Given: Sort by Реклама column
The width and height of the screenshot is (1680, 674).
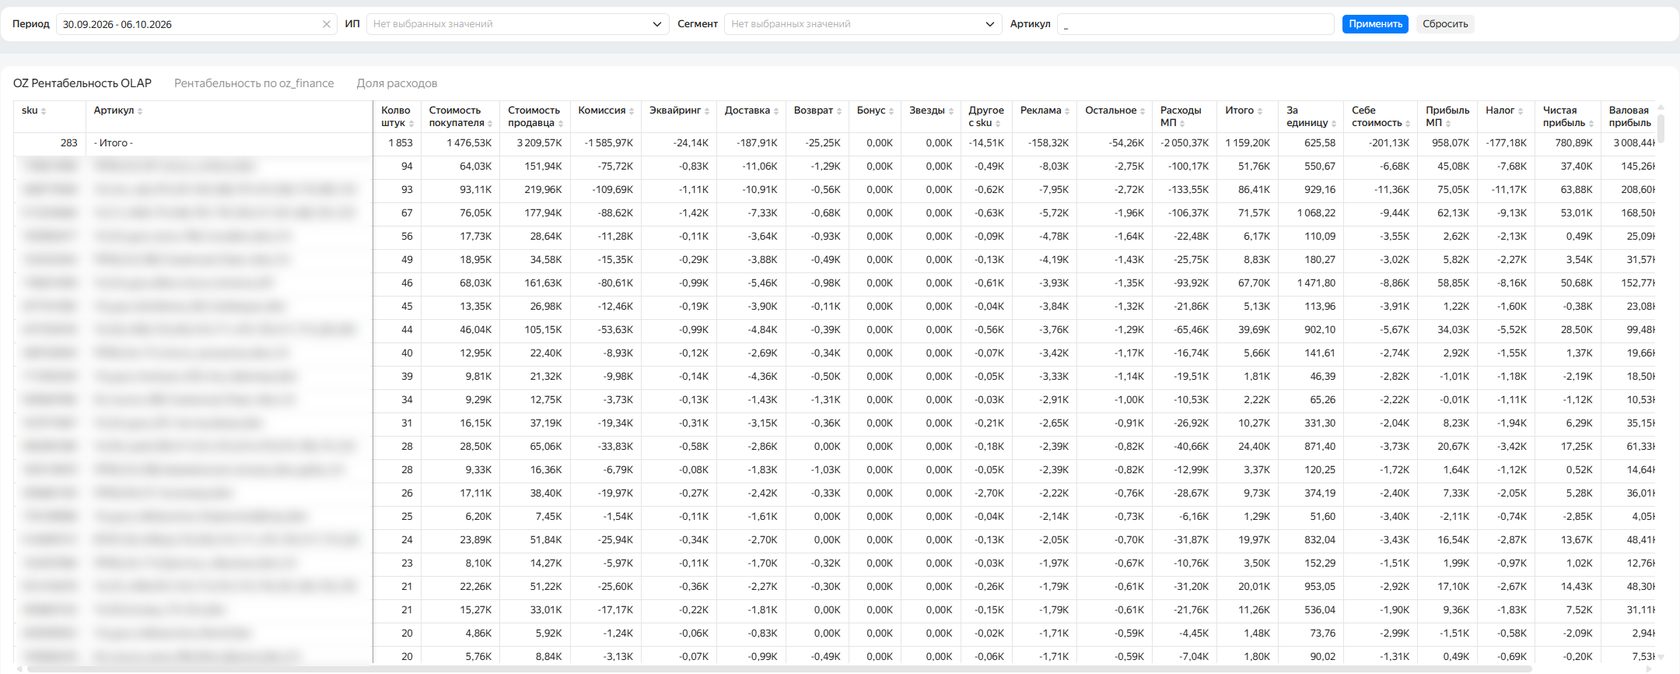Looking at the screenshot, I should tap(1067, 111).
